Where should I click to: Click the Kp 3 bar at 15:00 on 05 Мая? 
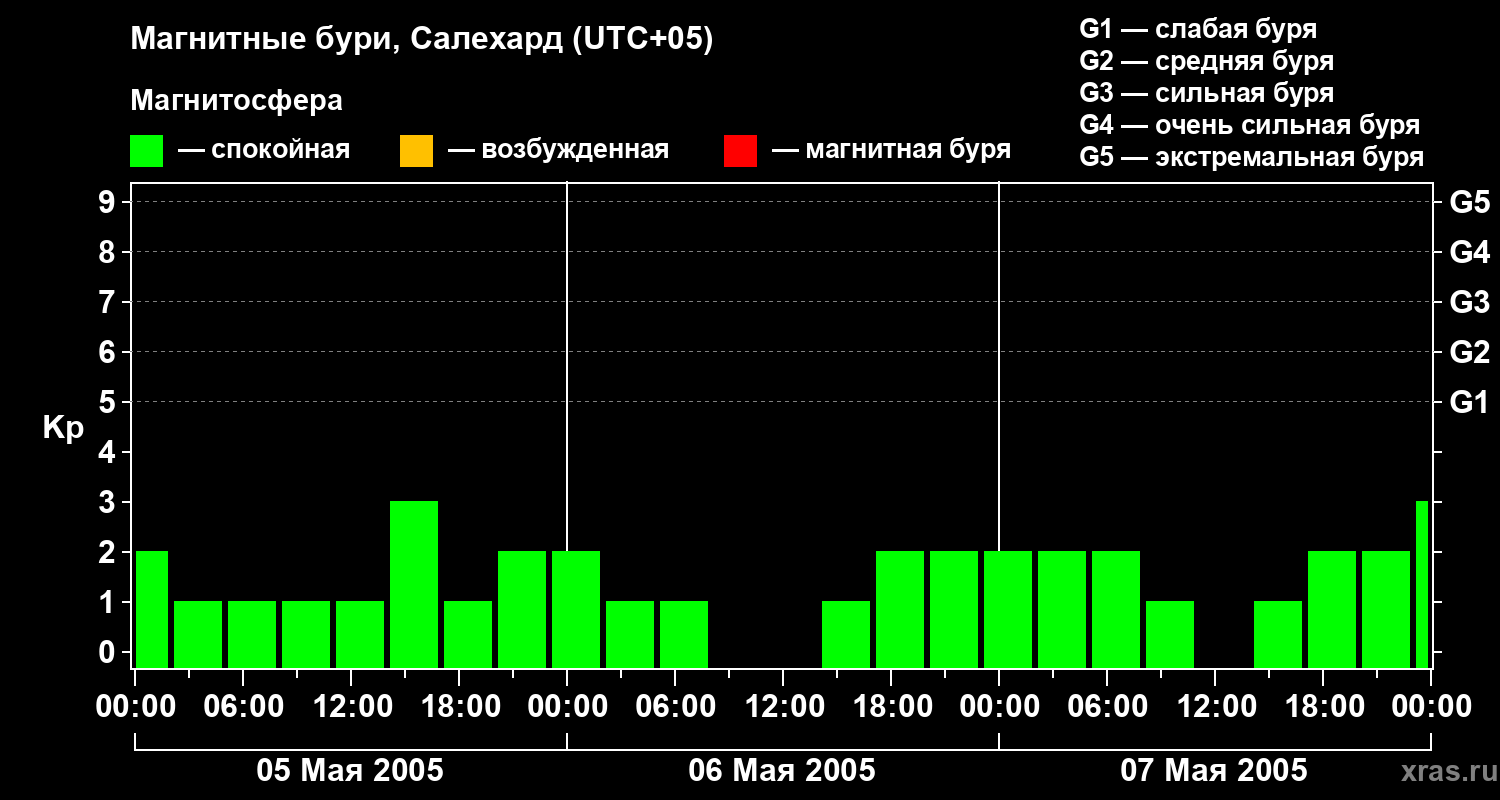(x=414, y=584)
